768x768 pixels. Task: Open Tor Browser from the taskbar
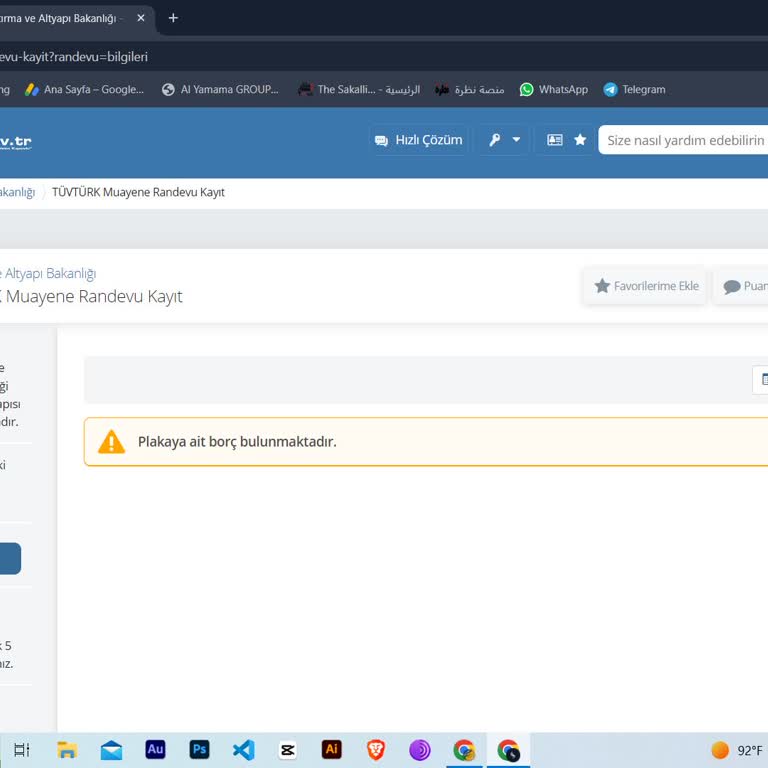(x=420, y=750)
